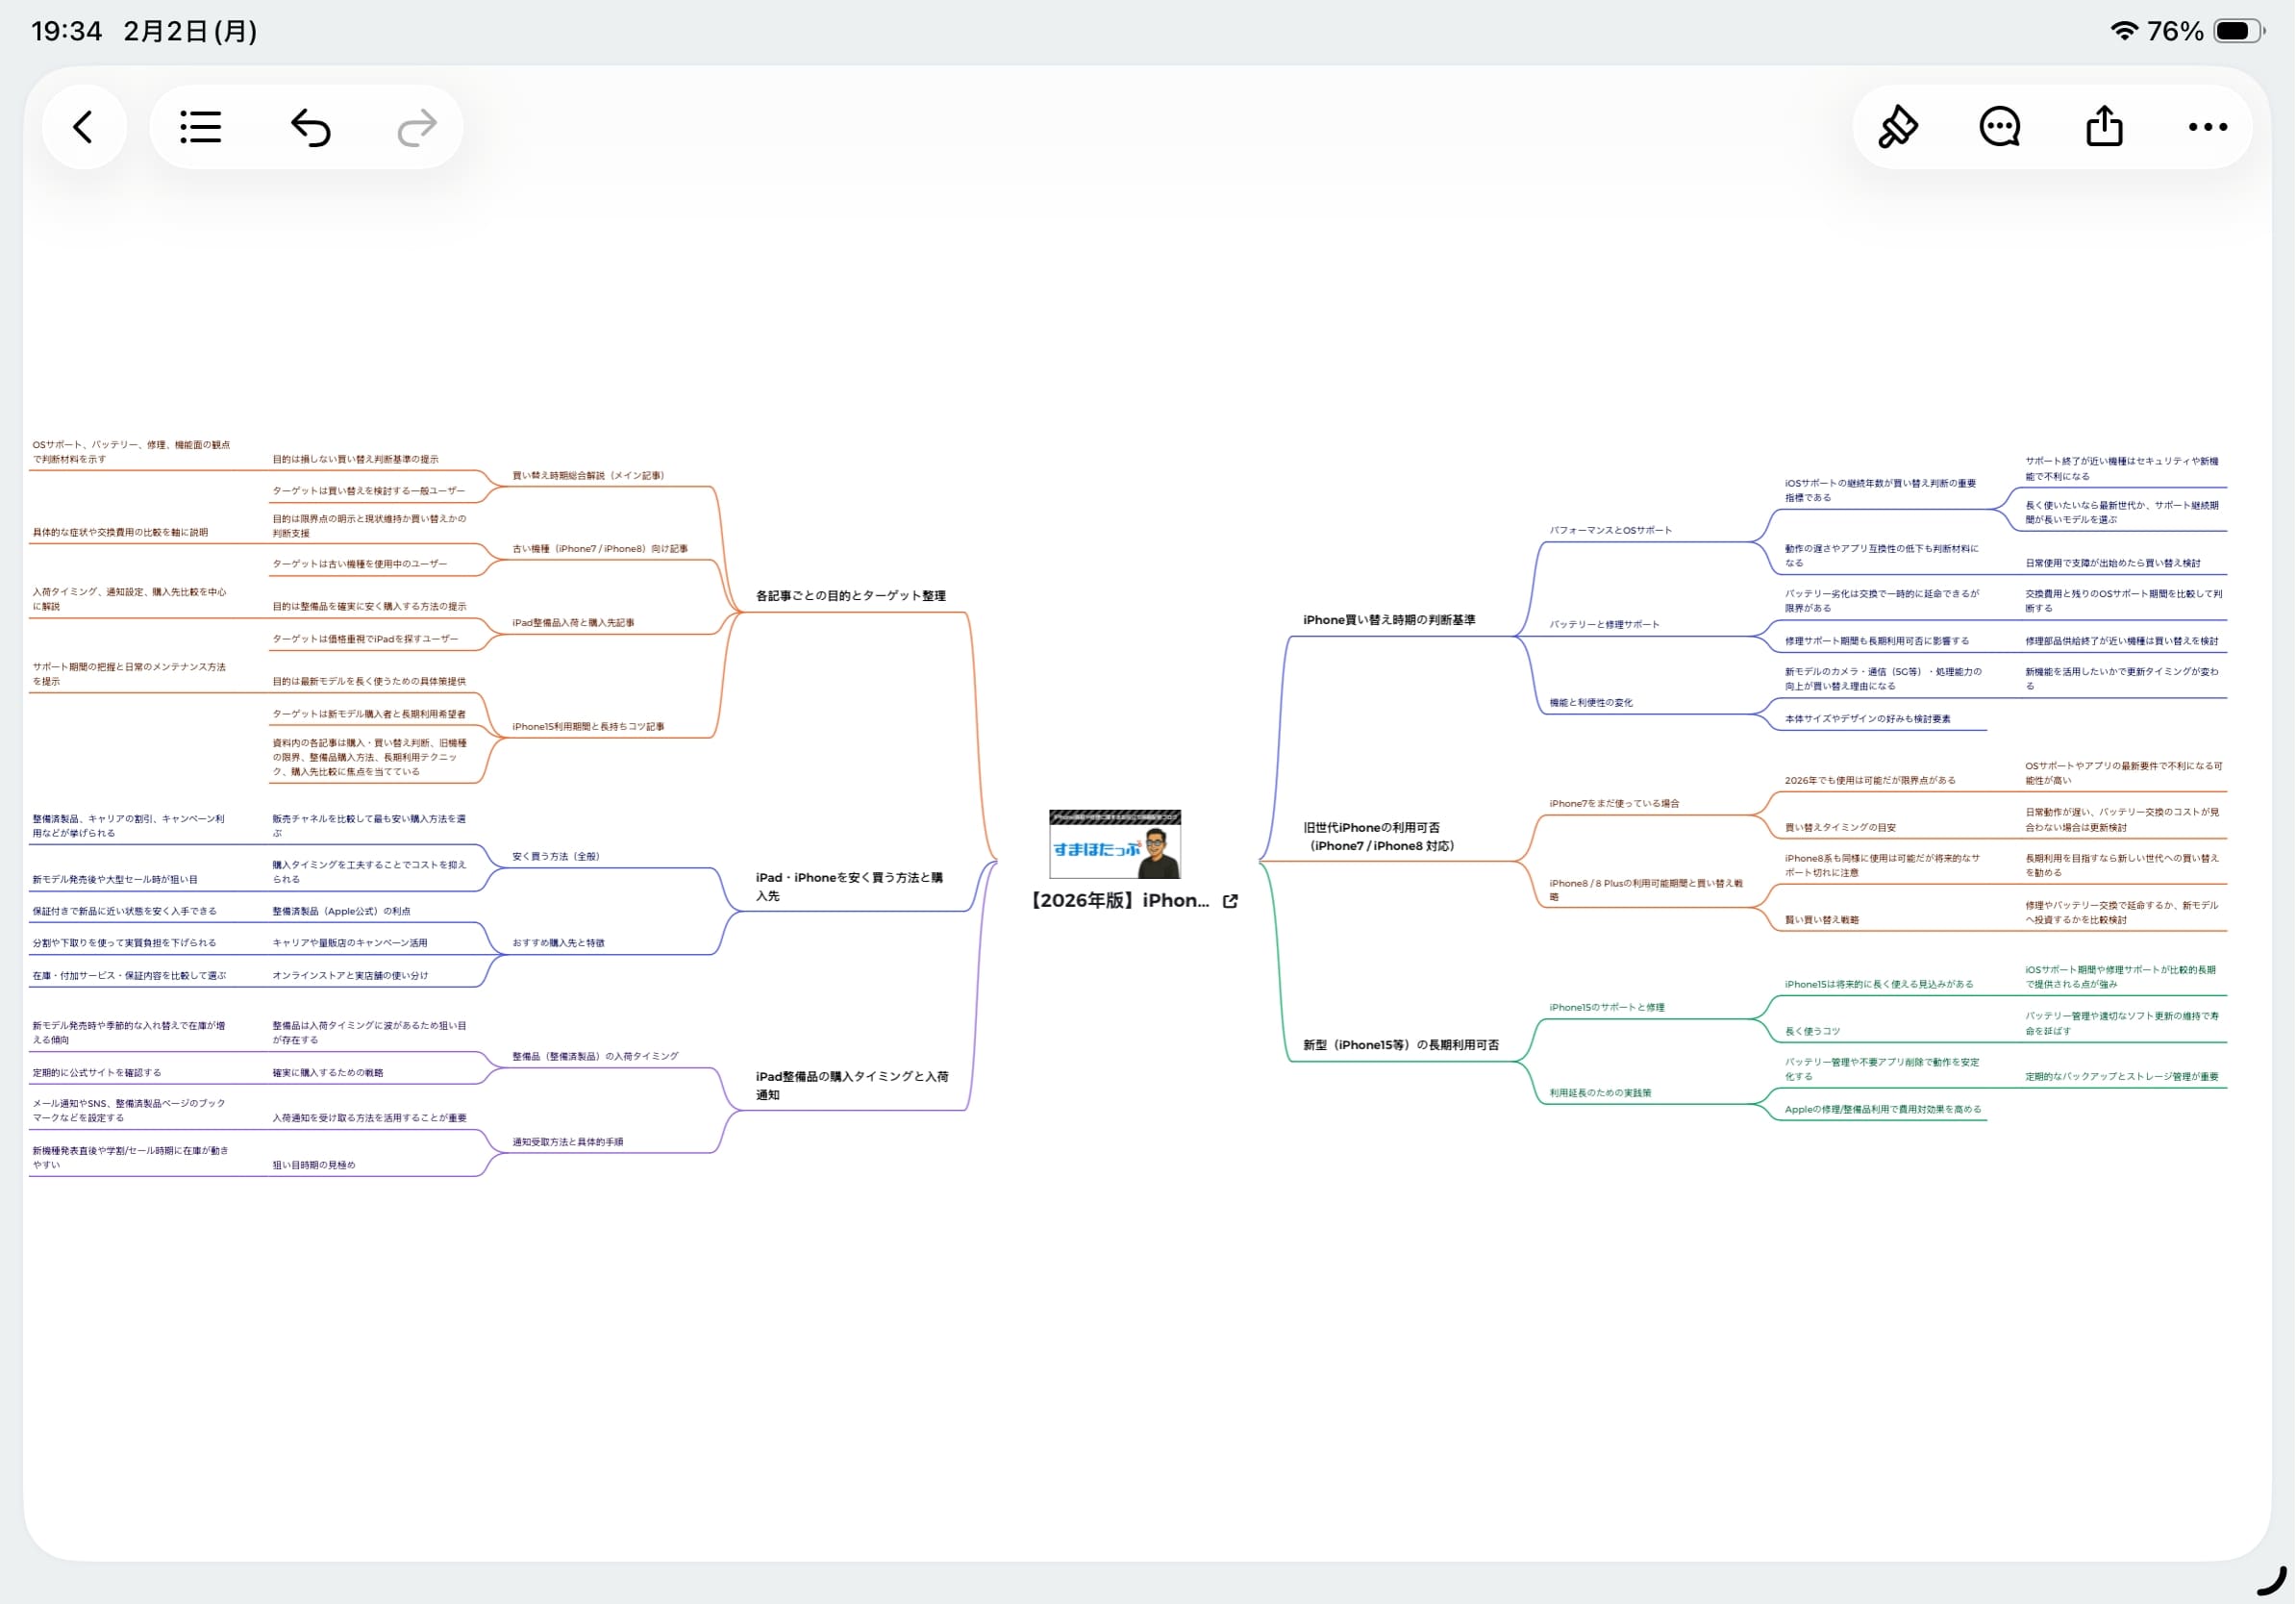This screenshot has height=1604, width=2296.
Task: Open the external link icon beside title
Action: (x=1230, y=901)
